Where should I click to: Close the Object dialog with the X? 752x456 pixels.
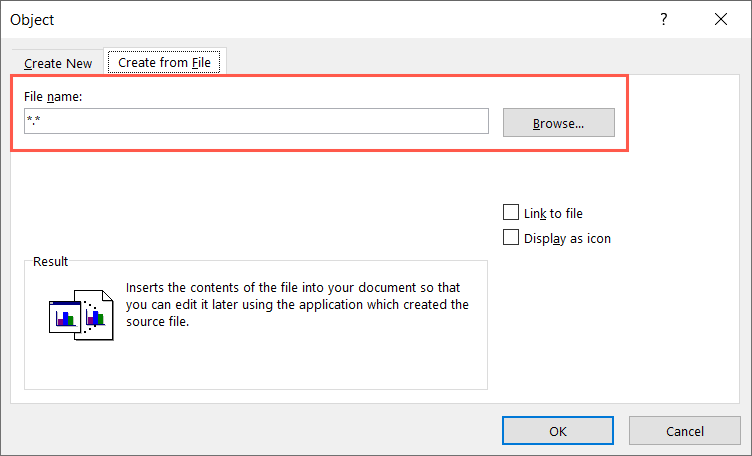(721, 19)
